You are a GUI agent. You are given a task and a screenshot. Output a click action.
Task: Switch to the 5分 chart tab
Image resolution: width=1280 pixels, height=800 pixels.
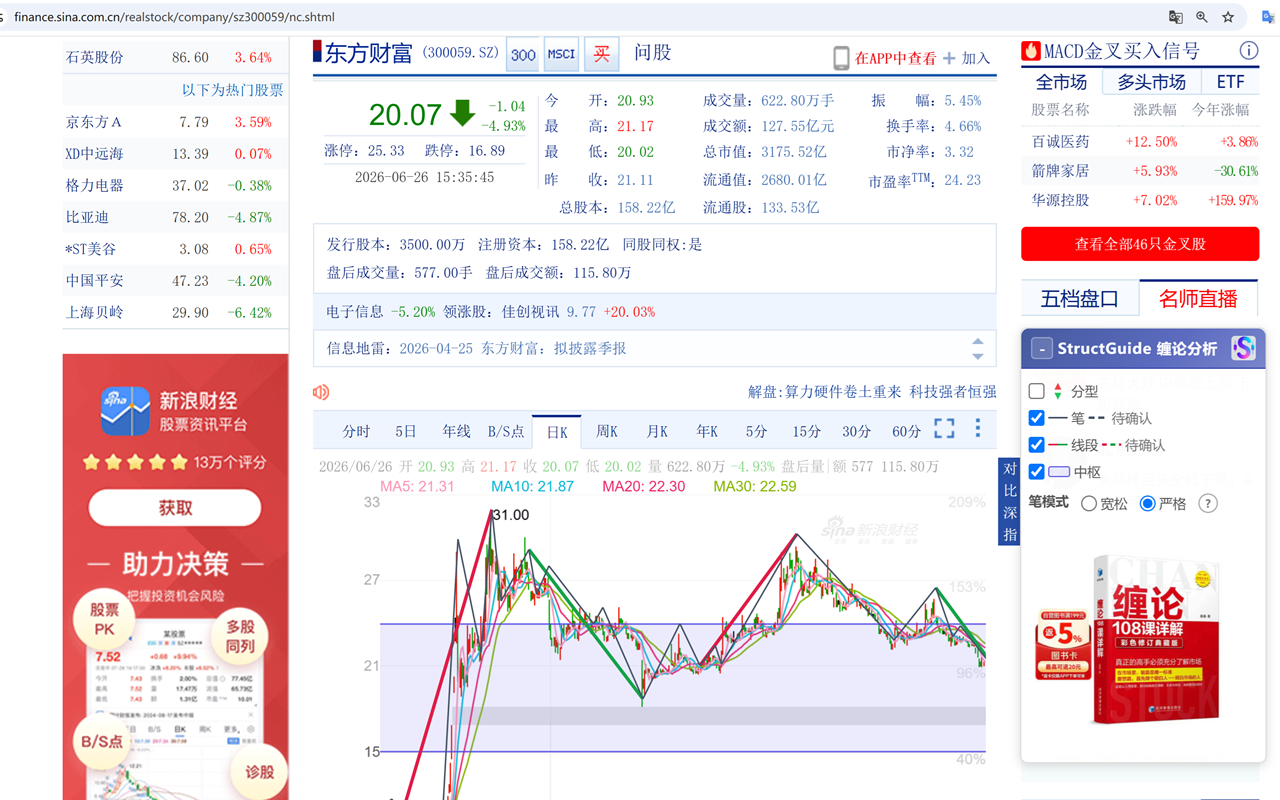[x=756, y=432]
